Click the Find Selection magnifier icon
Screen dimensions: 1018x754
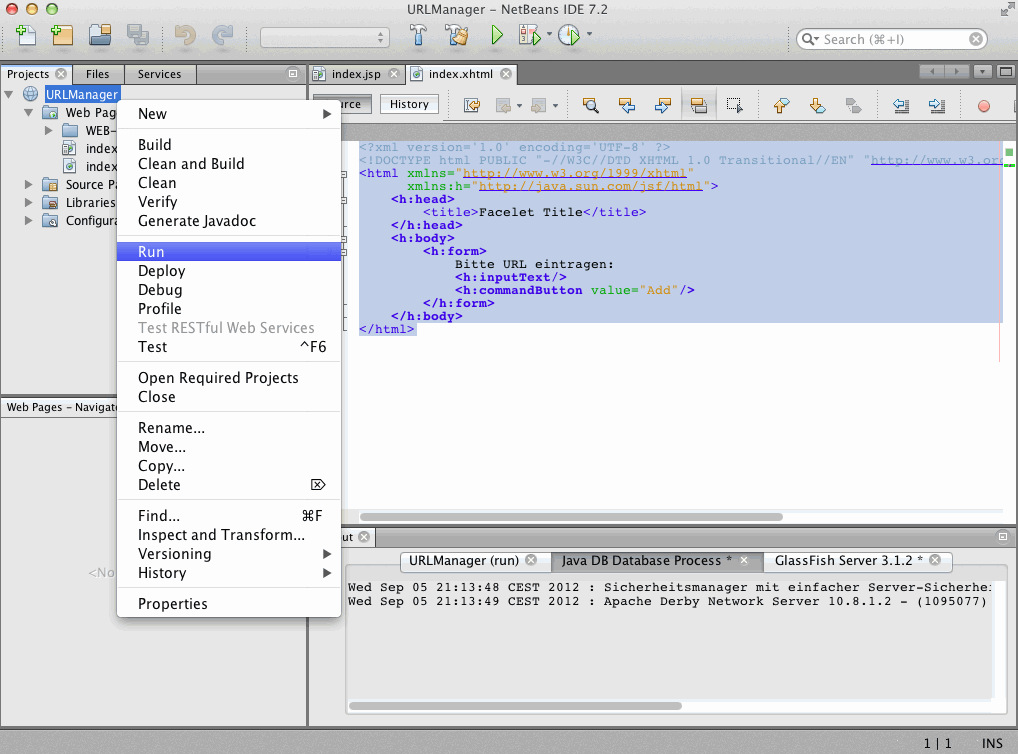click(591, 105)
